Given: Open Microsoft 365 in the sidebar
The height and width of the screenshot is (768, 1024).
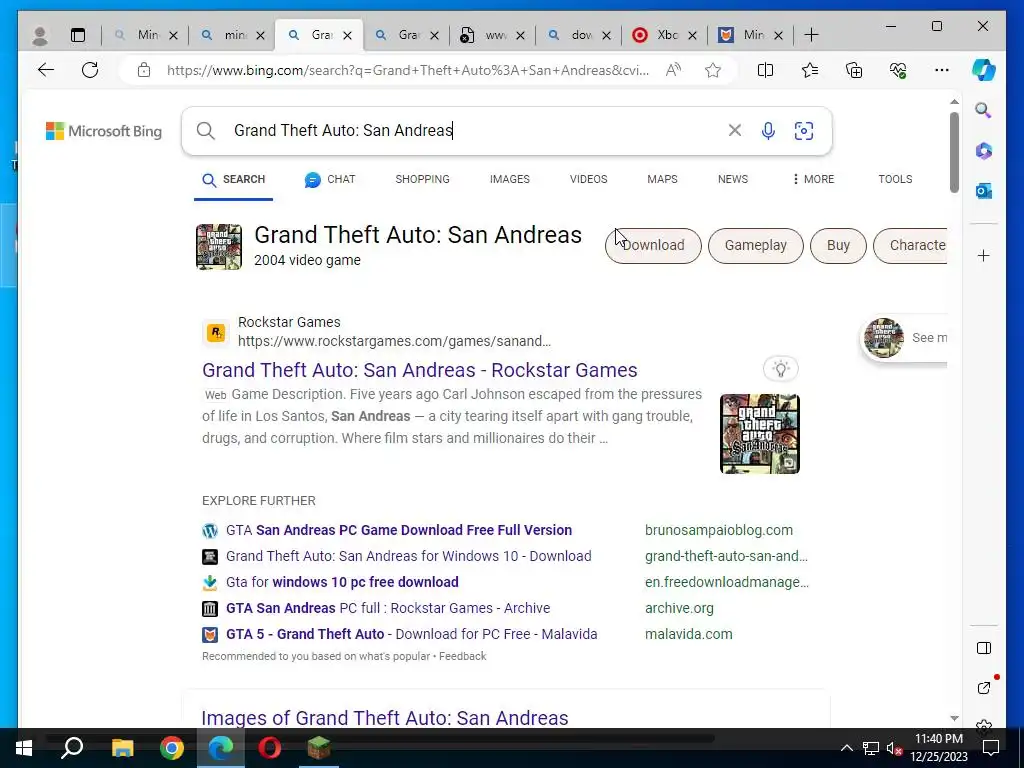Looking at the screenshot, I should [984, 151].
